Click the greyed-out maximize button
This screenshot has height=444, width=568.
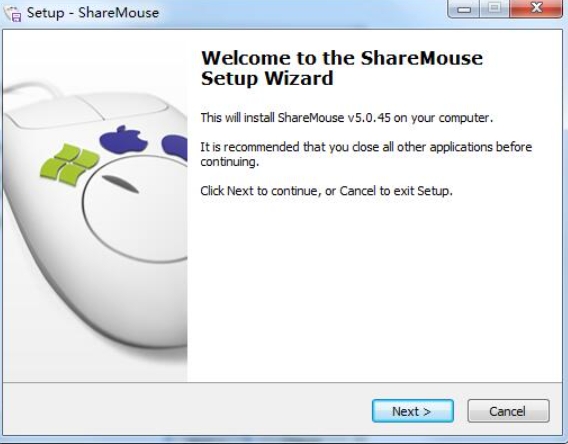click(x=494, y=9)
